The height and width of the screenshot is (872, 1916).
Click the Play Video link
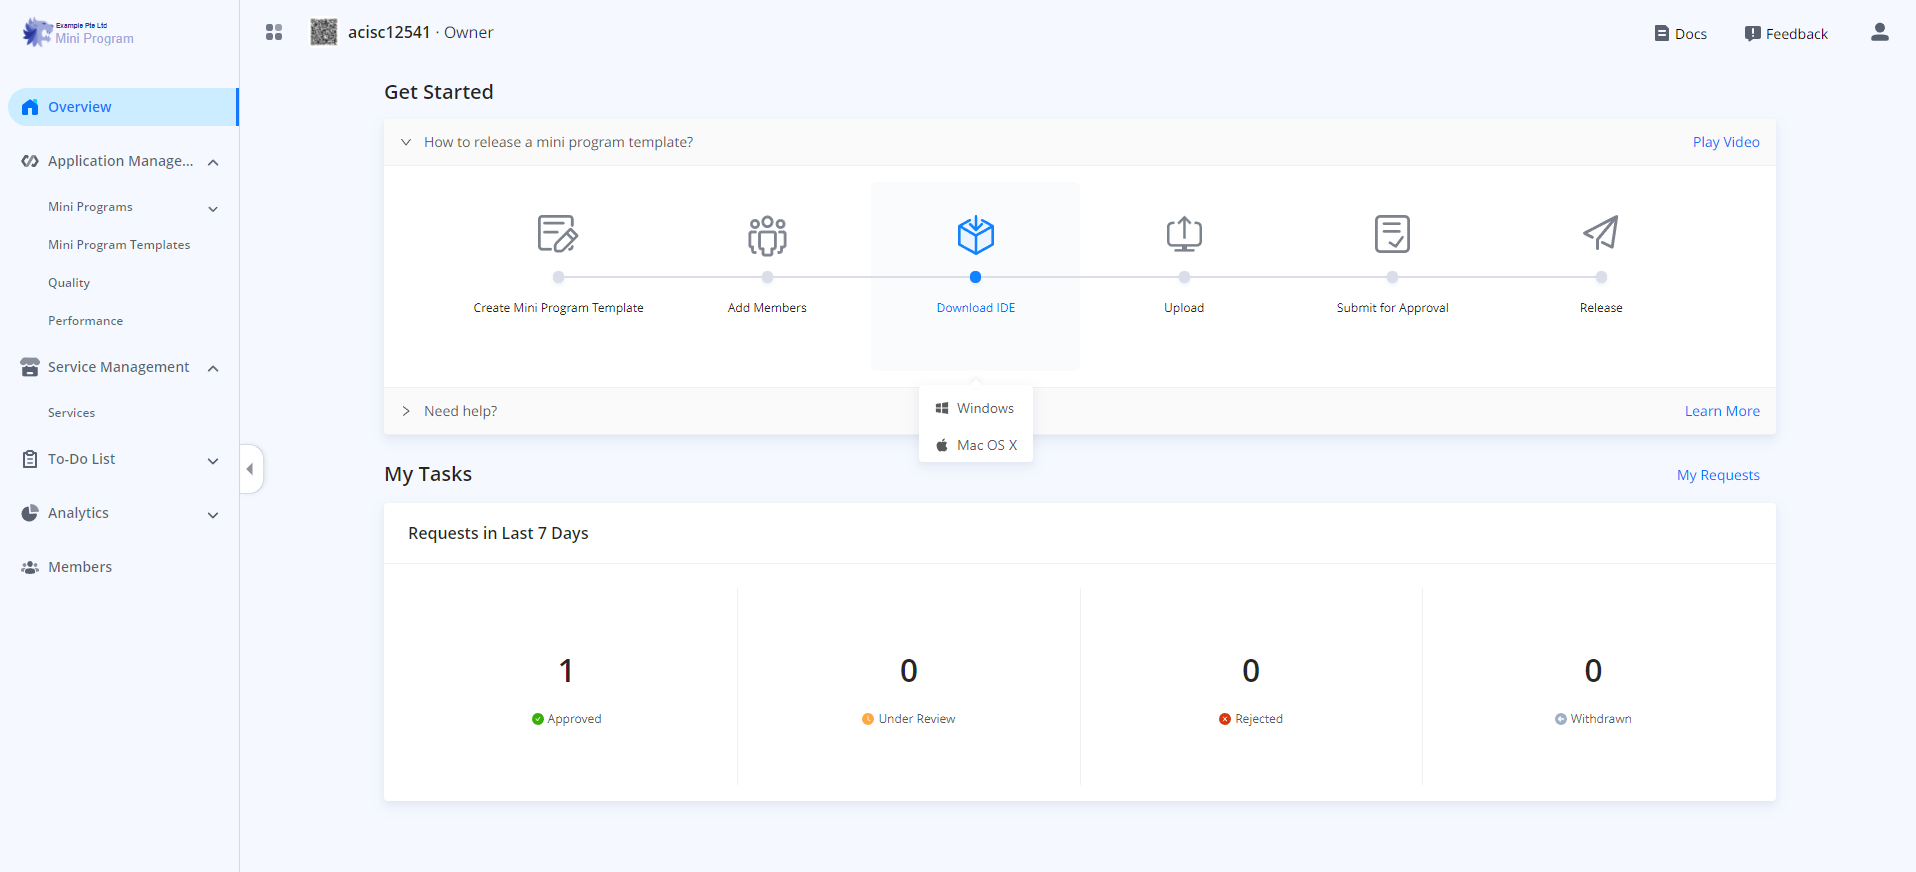(1725, 142)
